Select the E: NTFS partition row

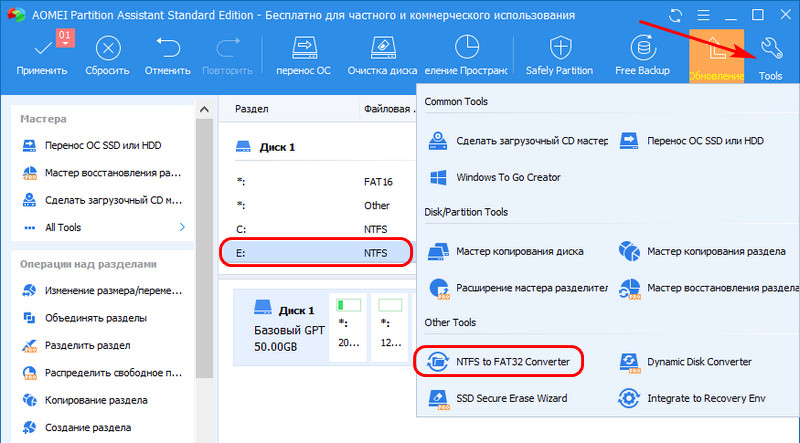[316, 253]
